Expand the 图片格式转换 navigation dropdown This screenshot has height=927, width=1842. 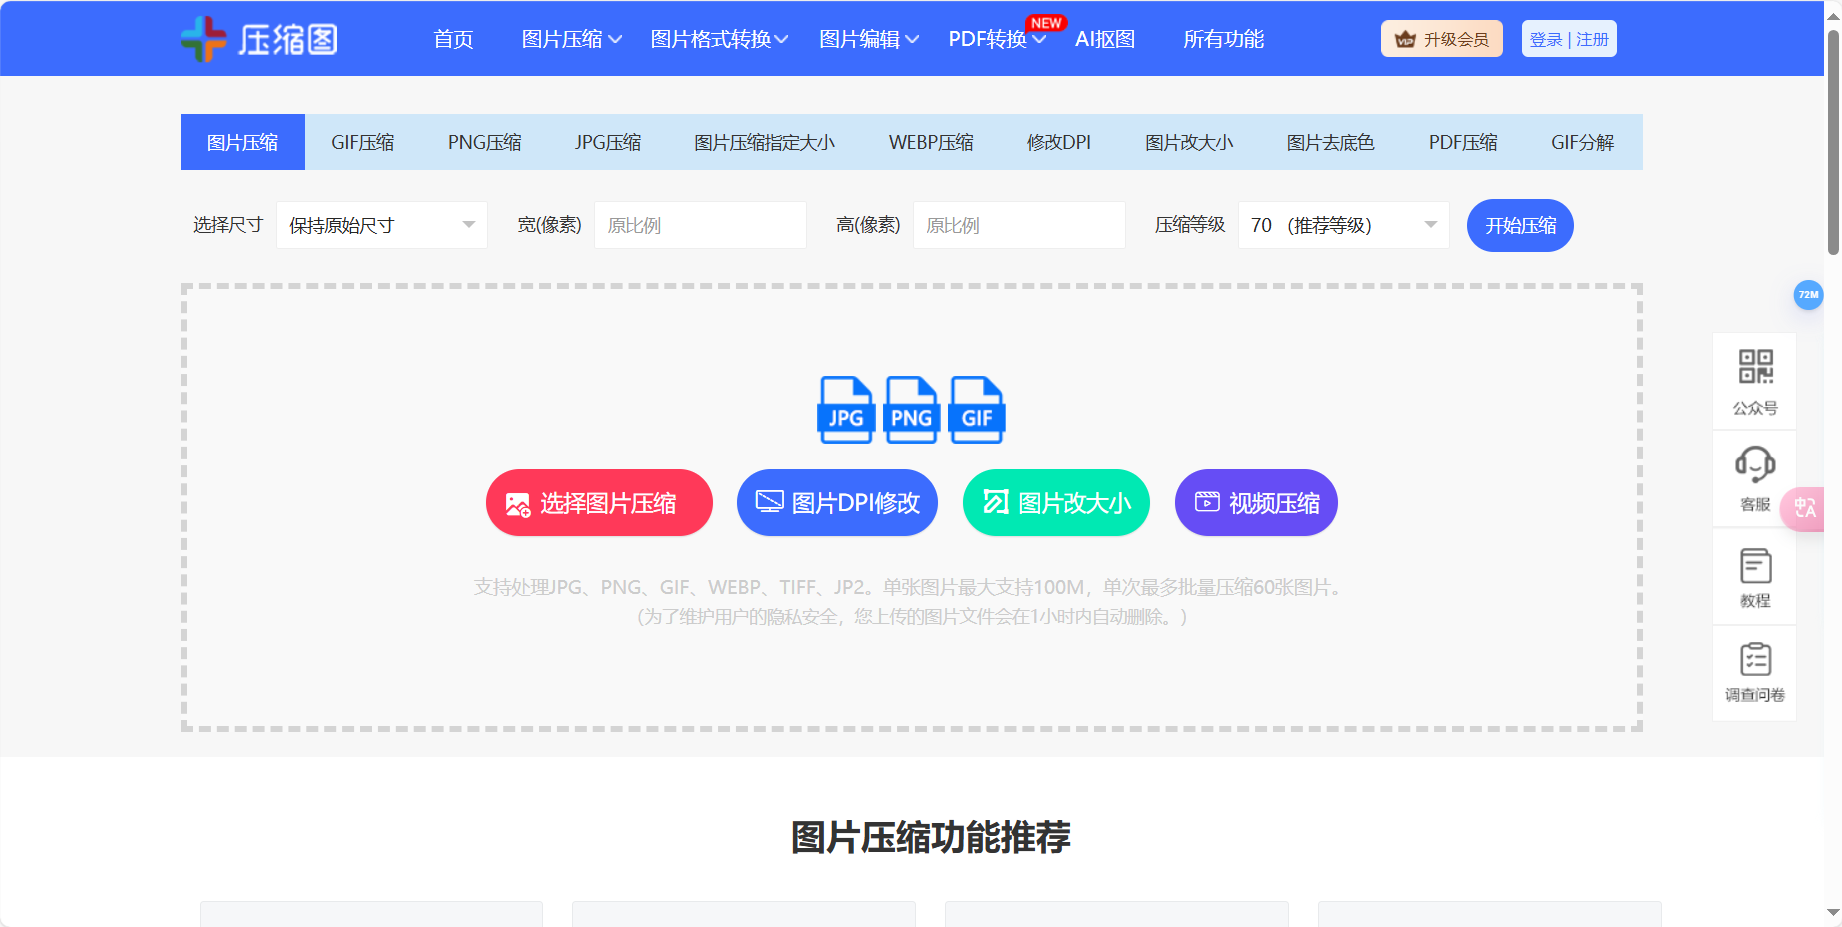point(712,39)
